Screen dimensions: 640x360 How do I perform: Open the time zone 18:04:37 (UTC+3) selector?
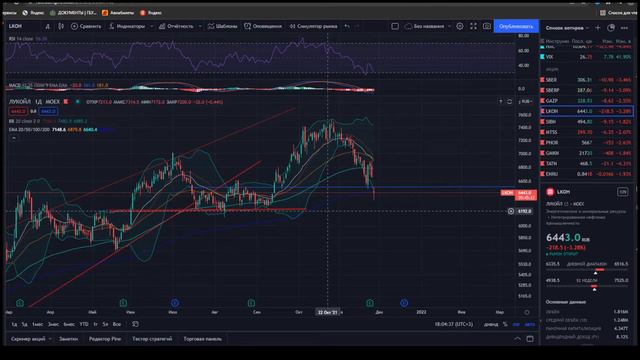pyautogui.click(x=453, y=324)
